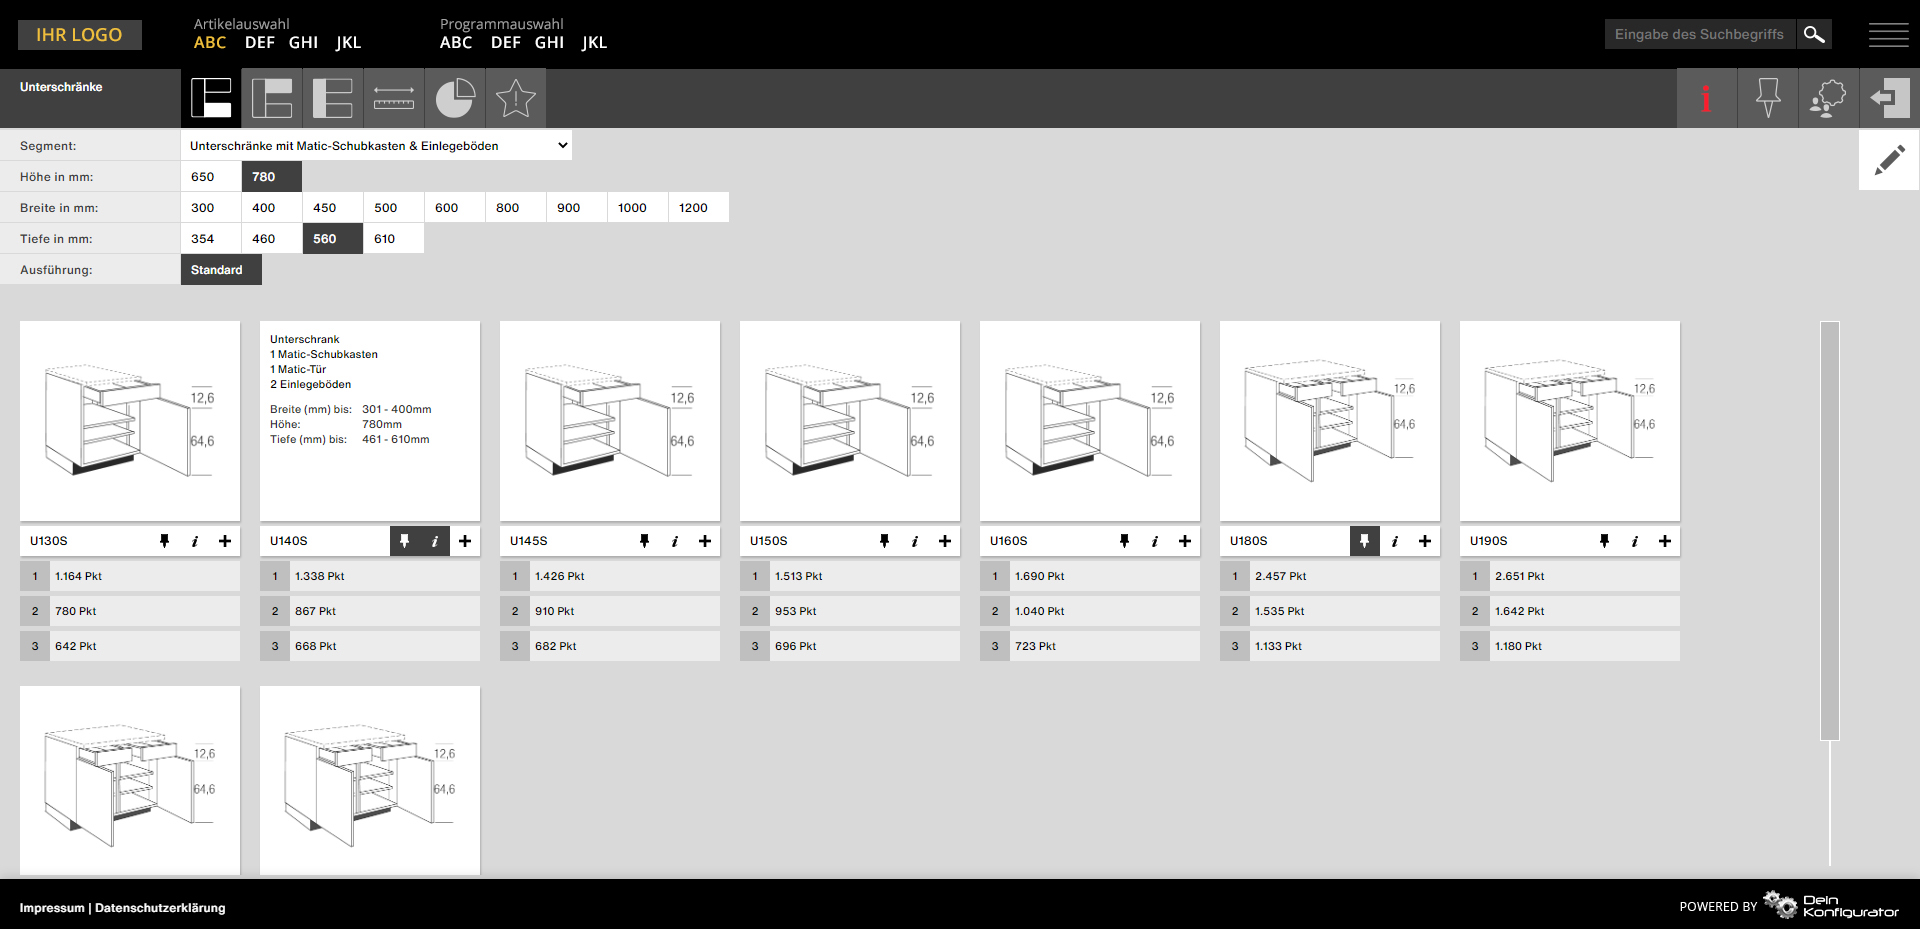The width and height of the screenshot is (1920, 929).
Task: Click the pushpin icon in top toolbar
Action: pyautogui.click(x=1767, y=98)
